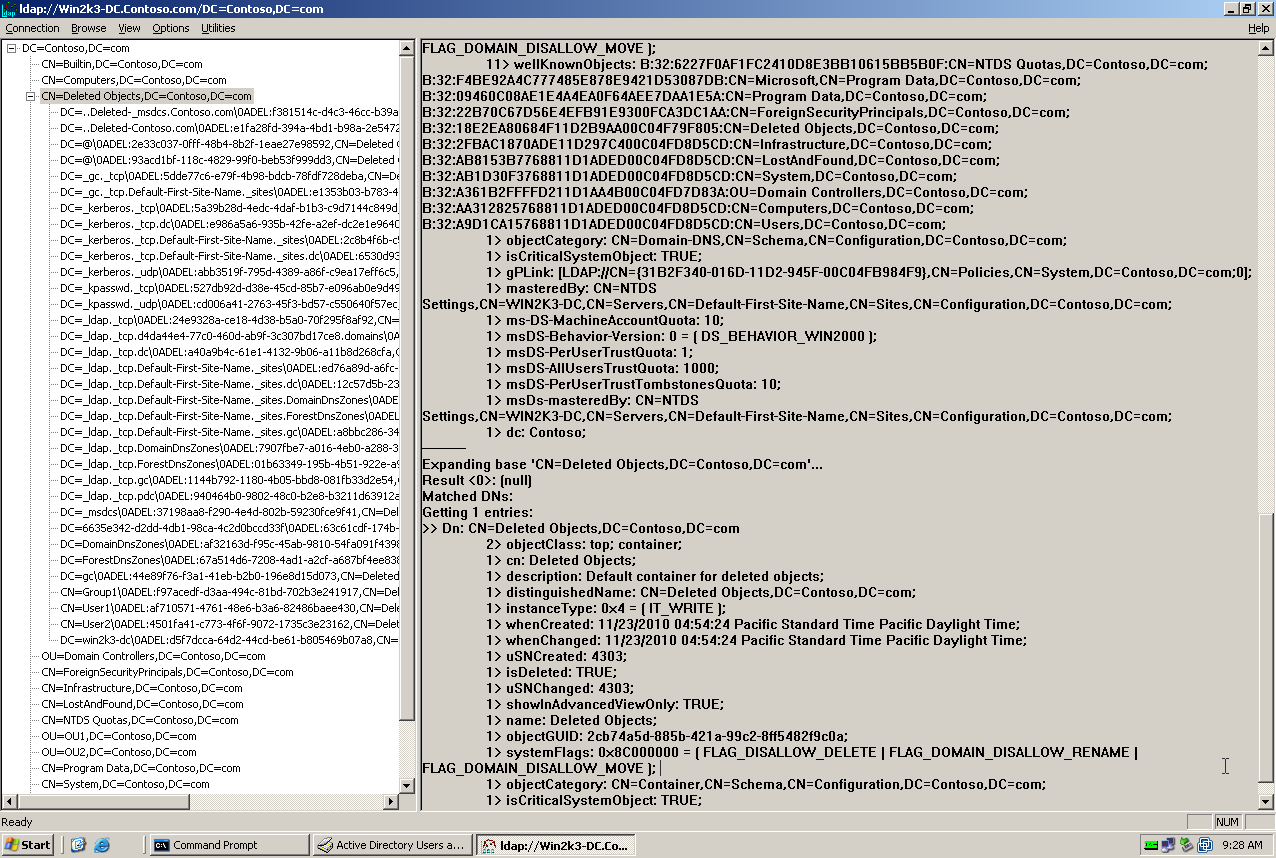Collapse the CN=Deleted Objects tree node
The image size is (1276, 858).
(30, 96)
